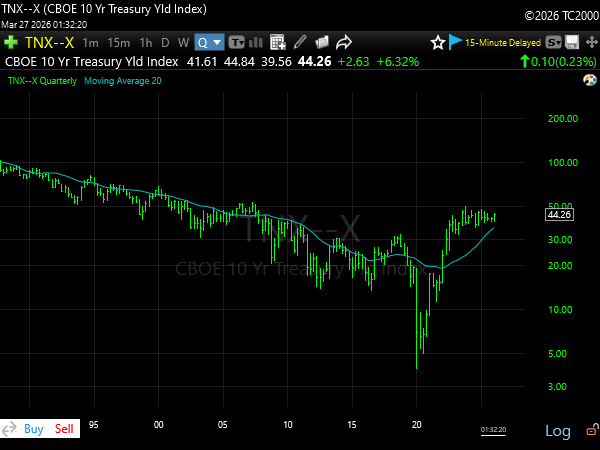Click the Moving Average 20 label
The height and width of the screenshot is (450, 600).
click(122, 81)
